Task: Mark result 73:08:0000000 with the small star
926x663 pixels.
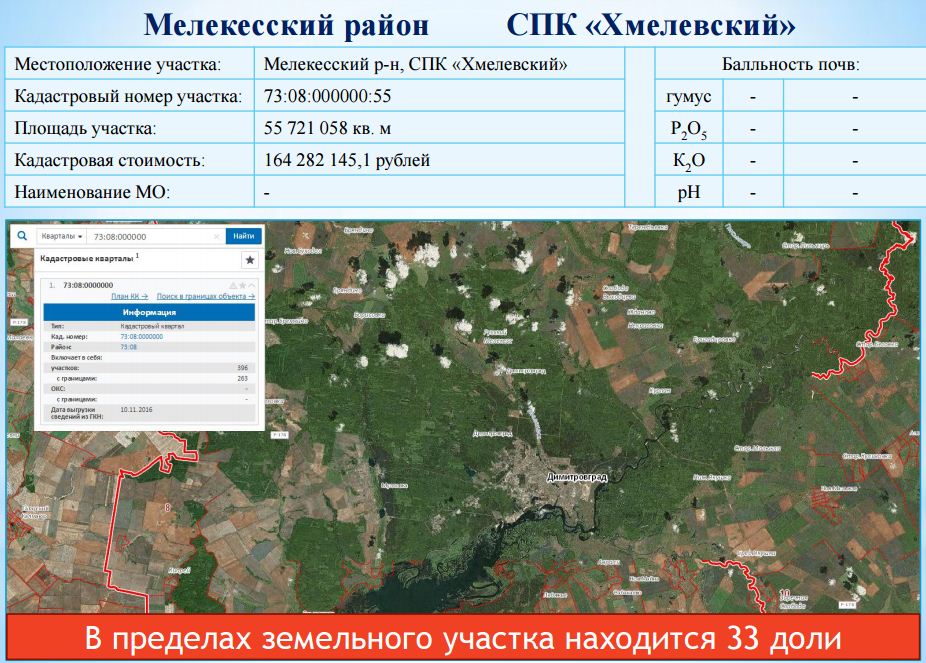Action: (x=241, y=285)
